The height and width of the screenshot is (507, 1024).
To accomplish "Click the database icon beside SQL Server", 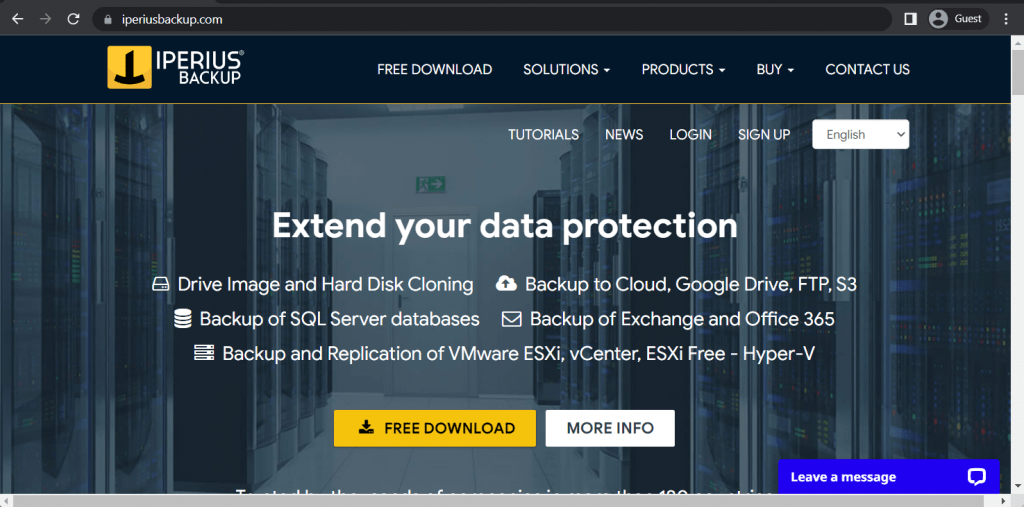I will click(x=183, y=319).
